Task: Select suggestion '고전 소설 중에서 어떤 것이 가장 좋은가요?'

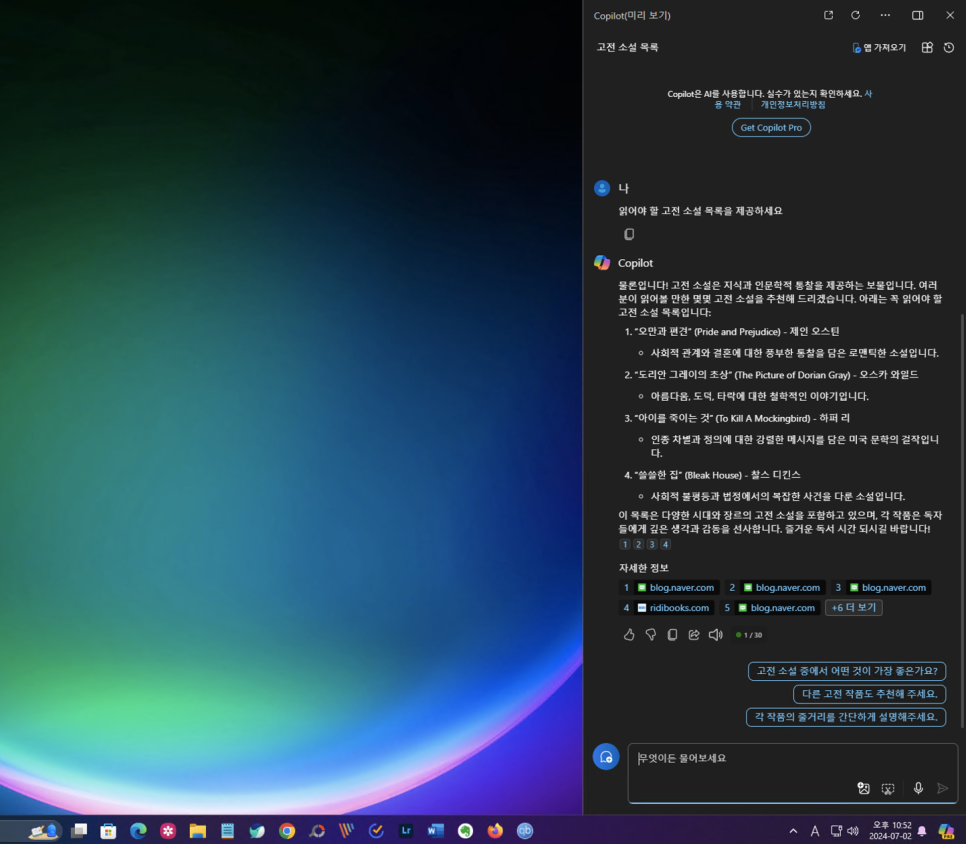Action: [846, 671]
